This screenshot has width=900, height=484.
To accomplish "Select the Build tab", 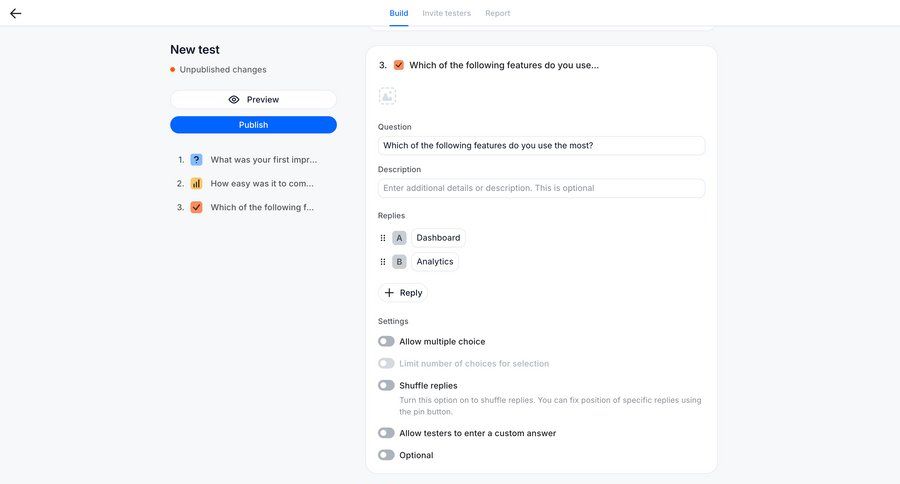I will 398,13.
